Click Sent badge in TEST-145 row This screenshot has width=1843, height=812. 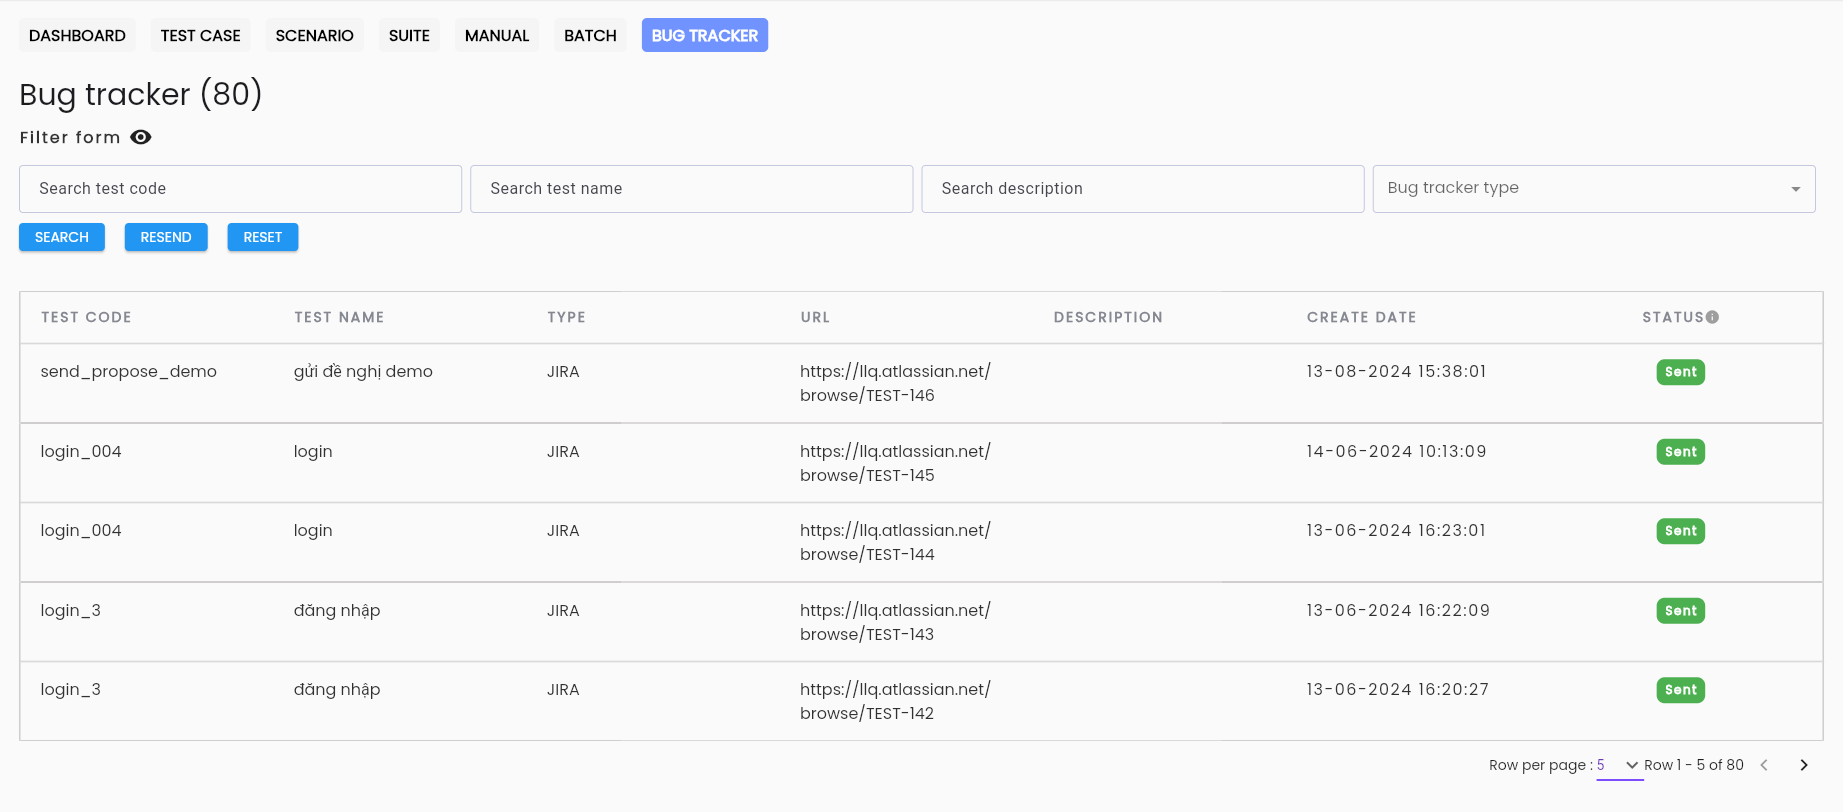pyautogui.click(x=1680, y=452)
